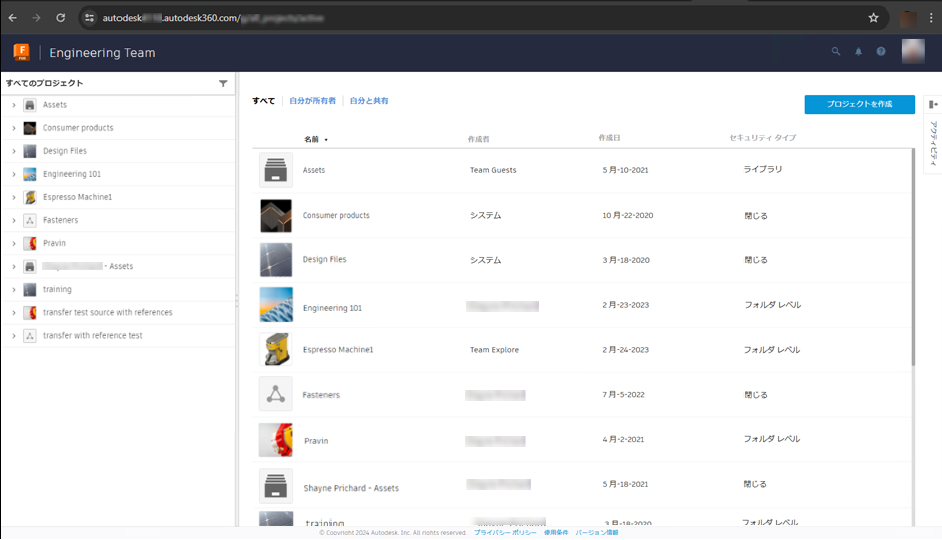Select transfer test source with references item

click(x=108, y=312)
